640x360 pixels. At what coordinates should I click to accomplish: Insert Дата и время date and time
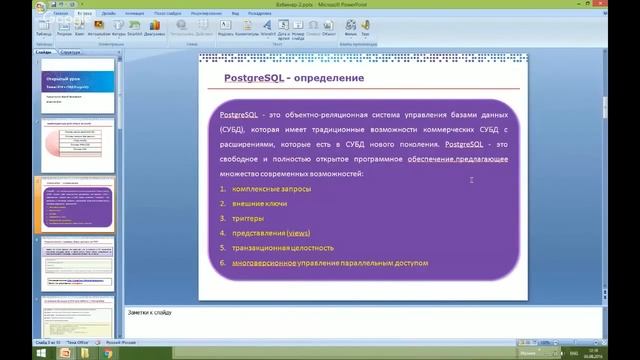point(283,29)
